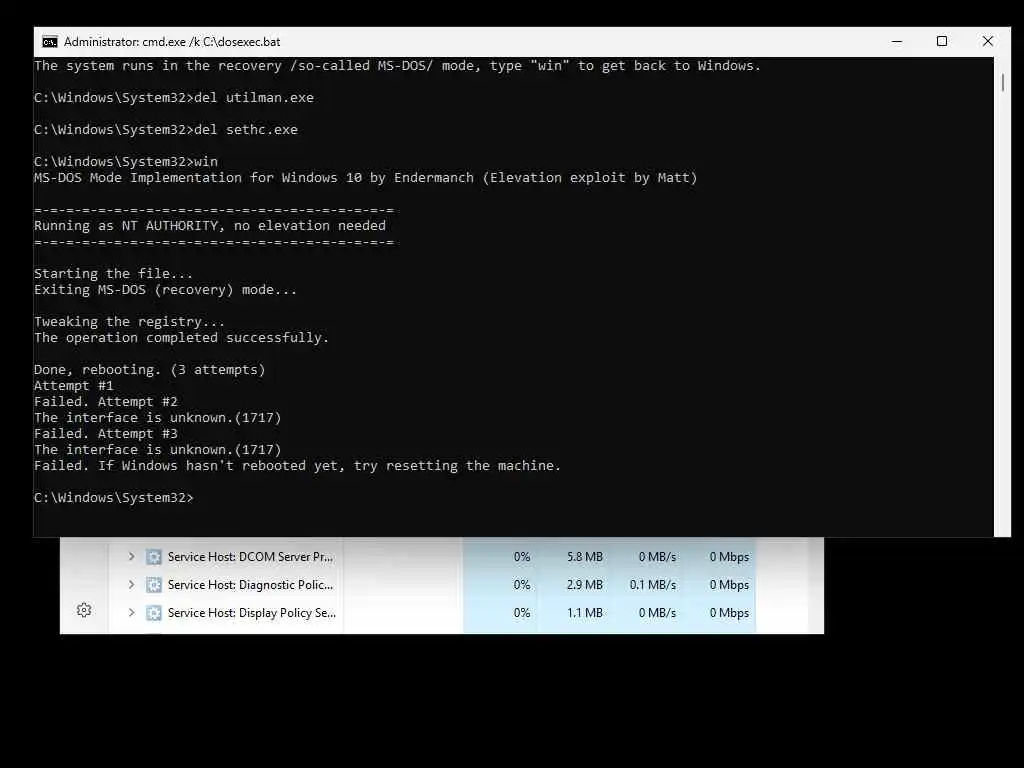Click the final C:\Windows\System32> prompt
Screen dimensions: 1024x768
pos(114,498)
